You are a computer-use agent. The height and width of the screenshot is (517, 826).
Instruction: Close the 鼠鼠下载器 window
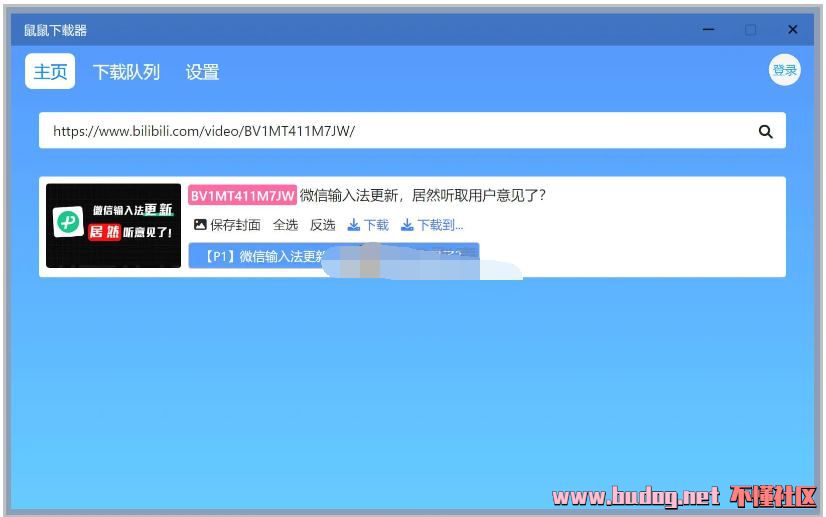click(x=792, y=30)
